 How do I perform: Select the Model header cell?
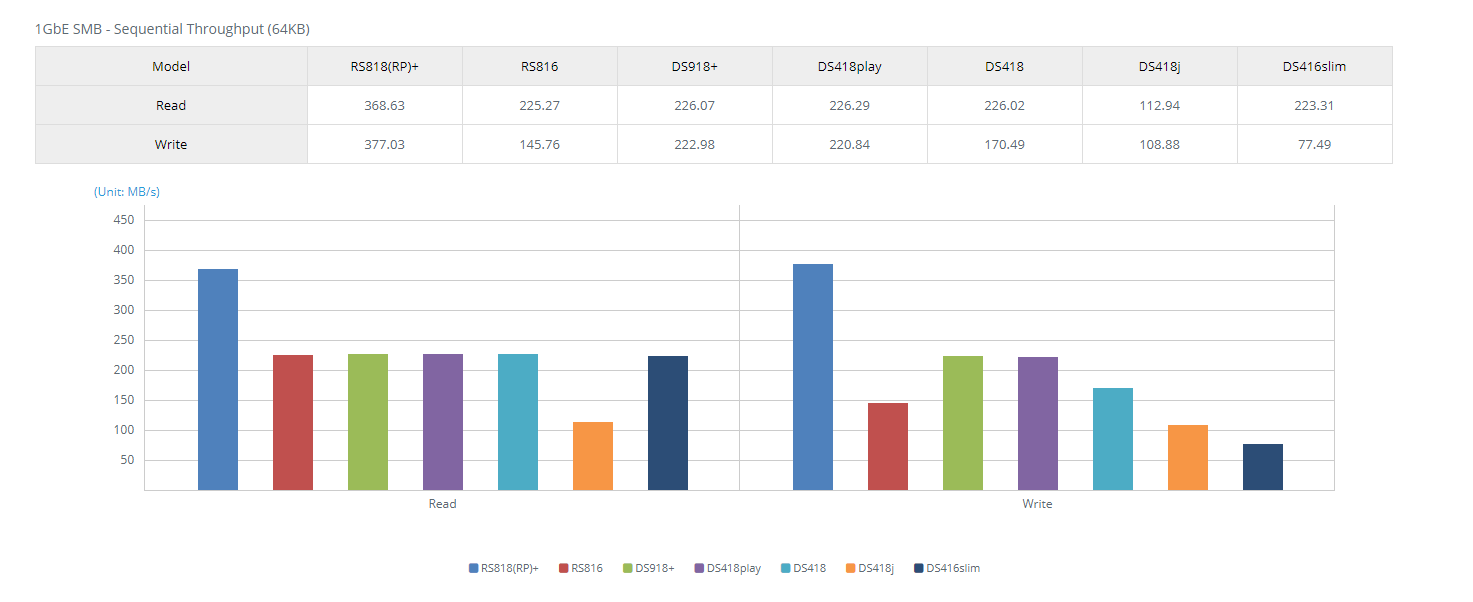171,67
